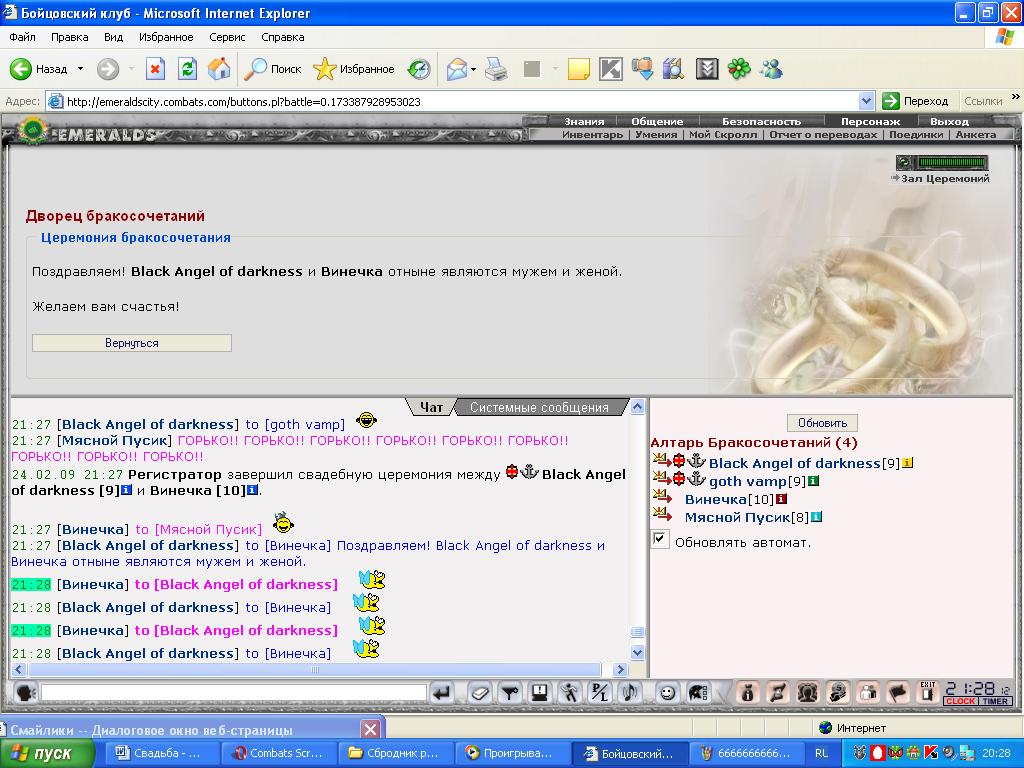This screenshot has width=1024, height=768.
Task: Open the Справка menu
Action: pos(283,37)
